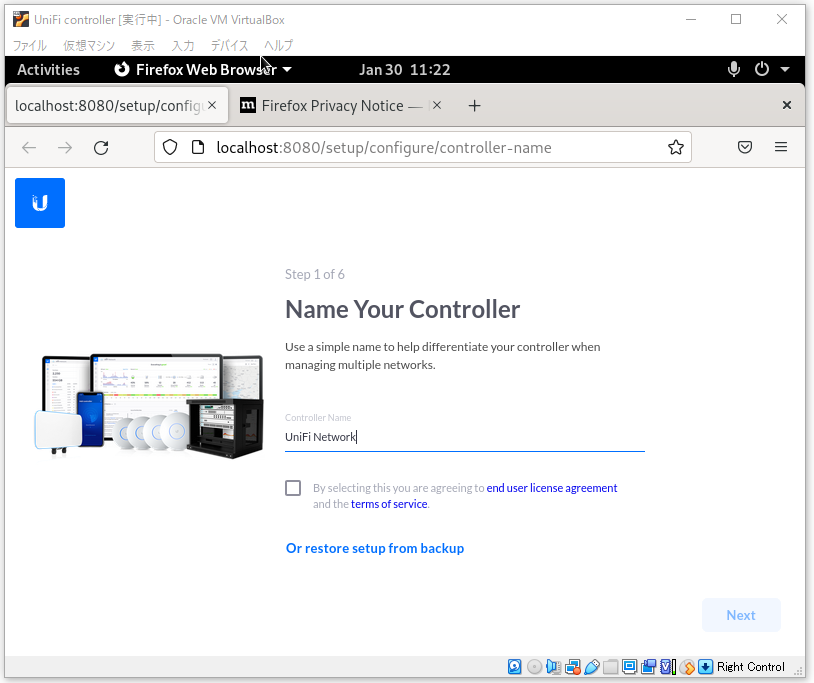The height and width of the screenshot is (683, 814).
Task: Click VirtualBox keyboard capture arrow icon
Action: (x=706, y=666)
